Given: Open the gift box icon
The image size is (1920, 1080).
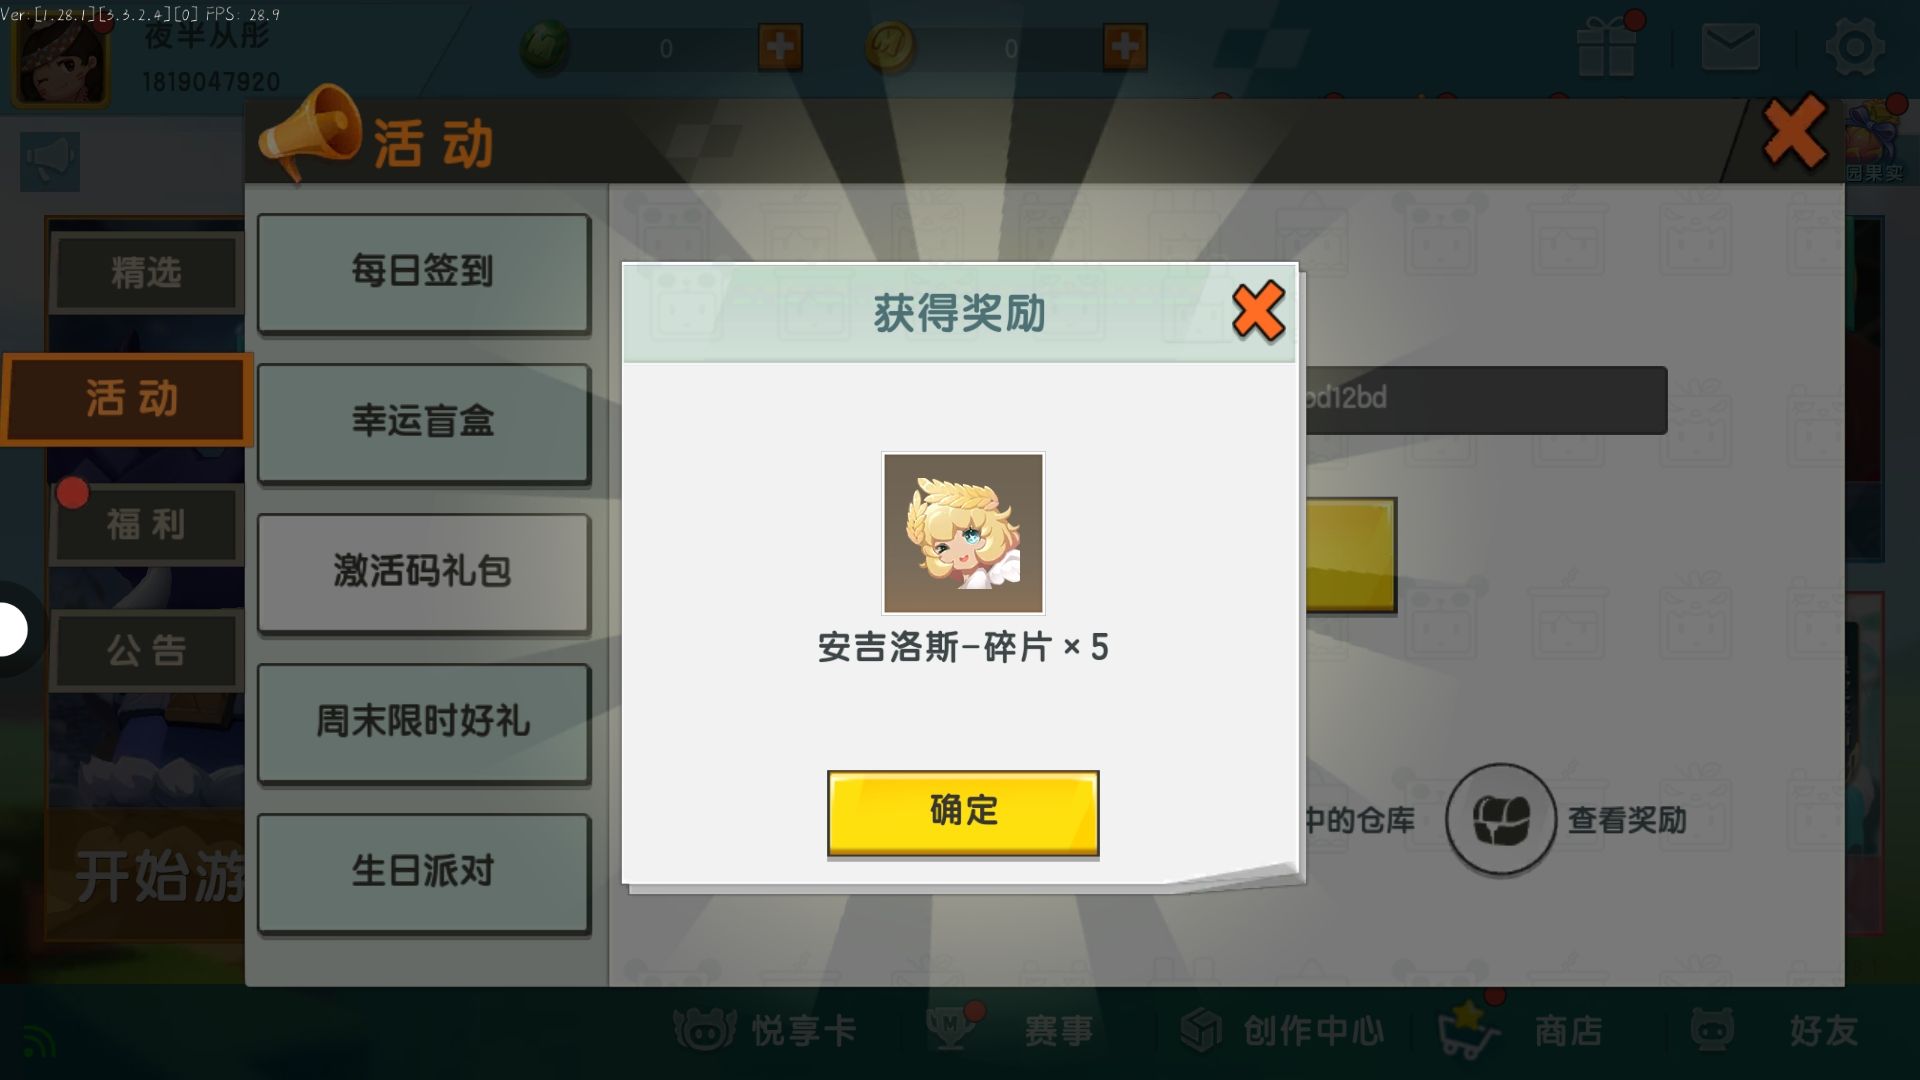Looking at the screenshot, I should [x=1606, y=47].
